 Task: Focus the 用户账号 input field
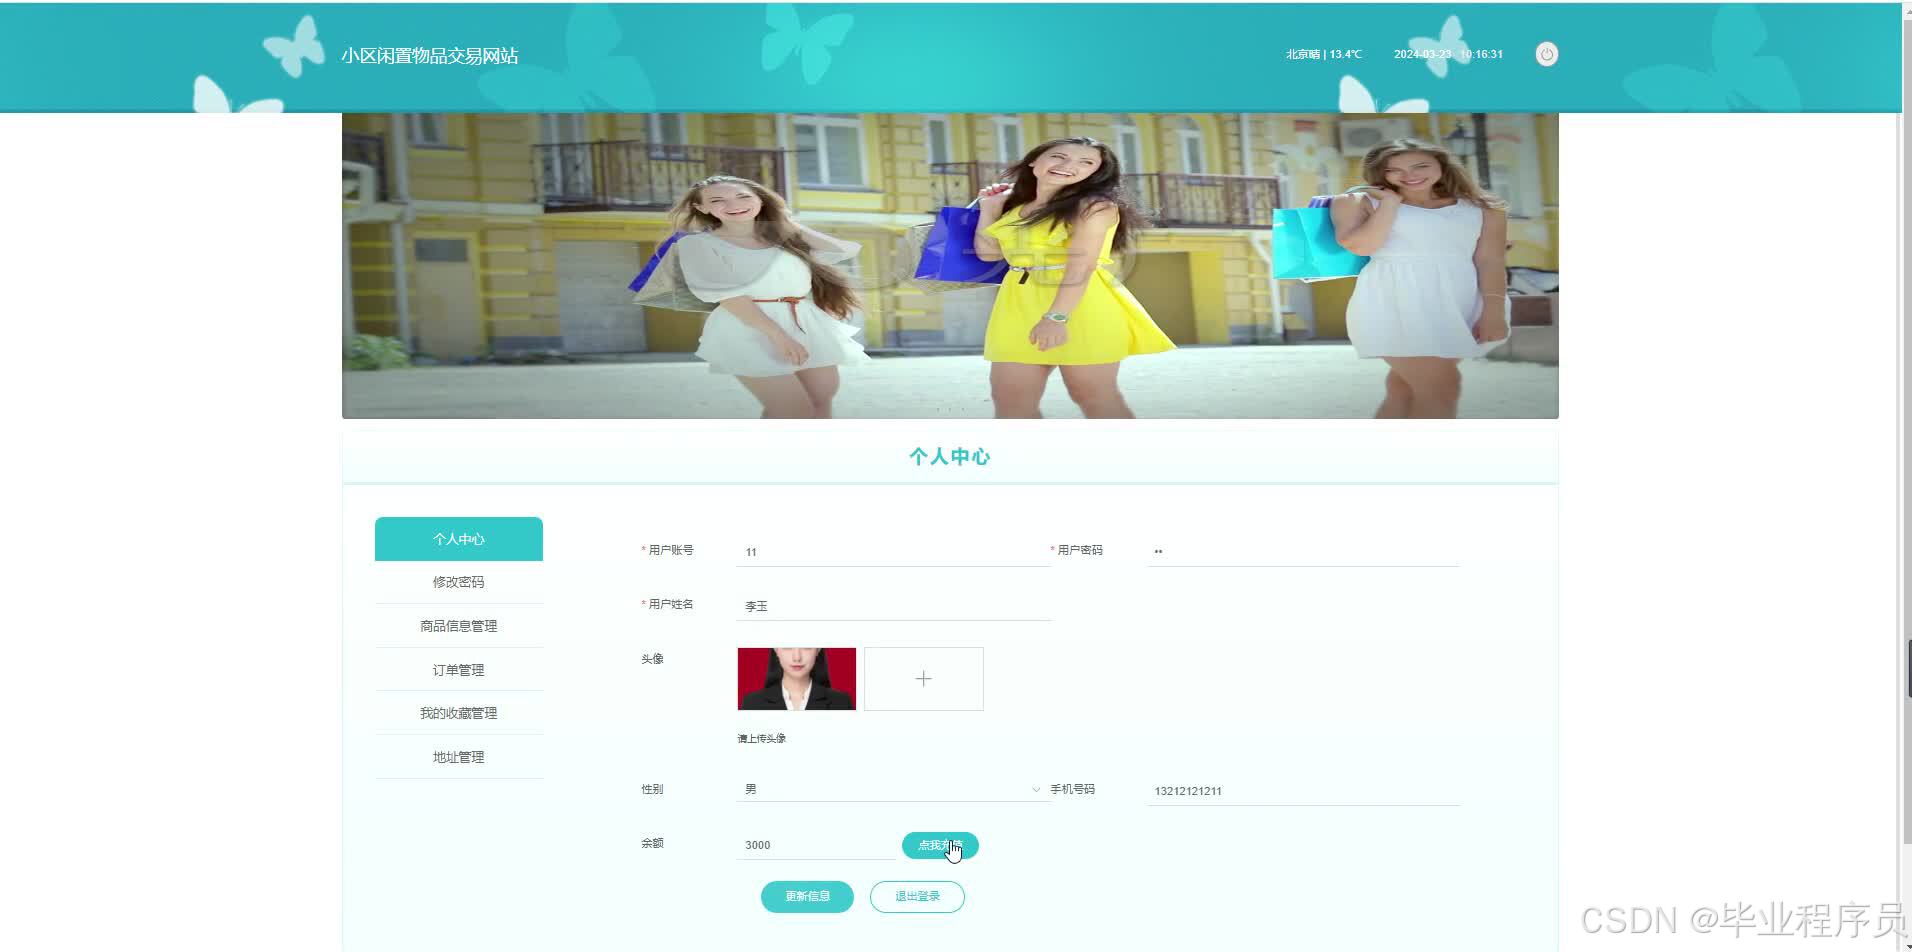pyautogui.click(x=892, y=552)
